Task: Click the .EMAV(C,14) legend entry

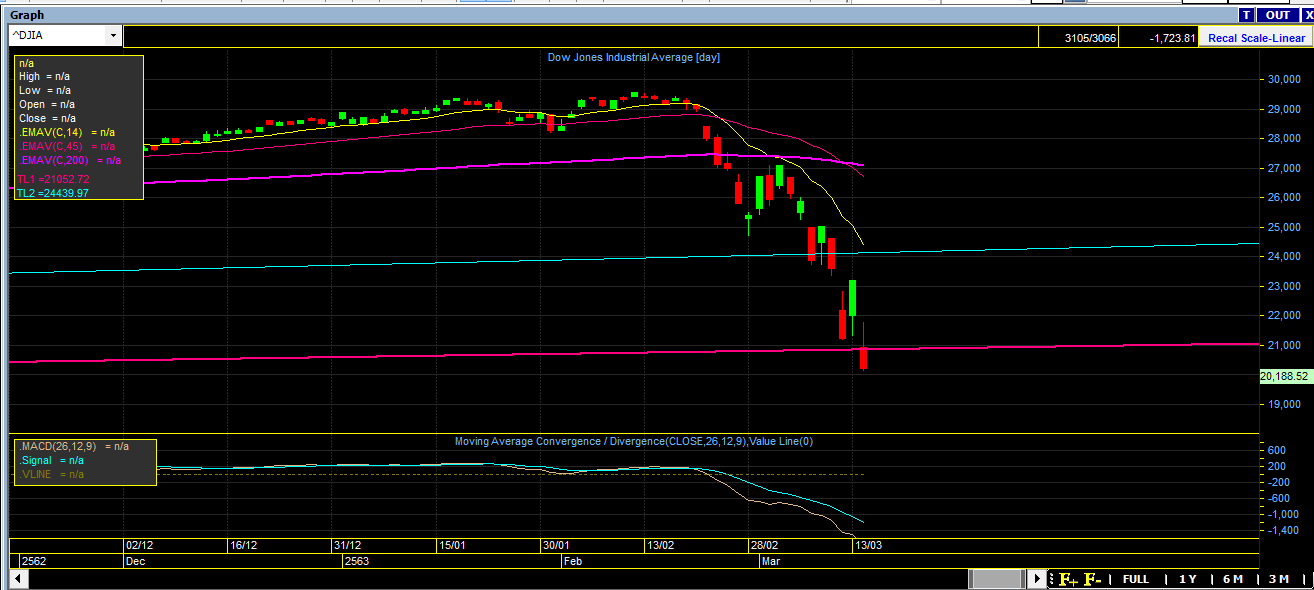Action: (x=67, y=132)
